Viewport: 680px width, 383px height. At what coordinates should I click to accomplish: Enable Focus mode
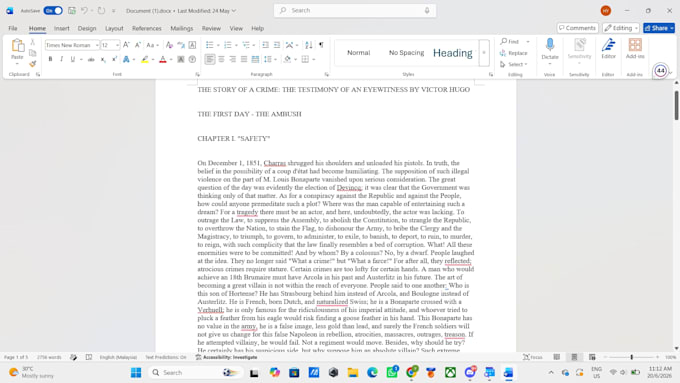point(533,357)
